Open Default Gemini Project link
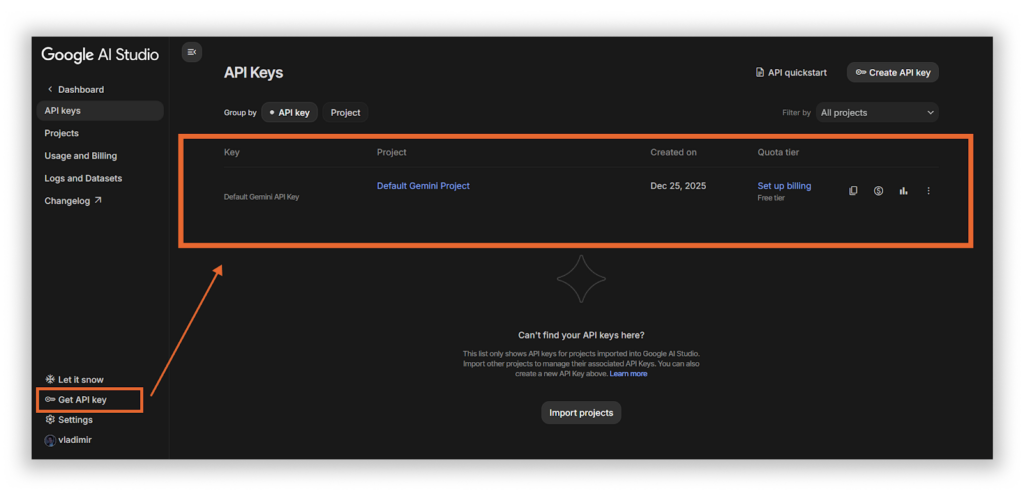 pyautogui.click(x=423, y=186)
